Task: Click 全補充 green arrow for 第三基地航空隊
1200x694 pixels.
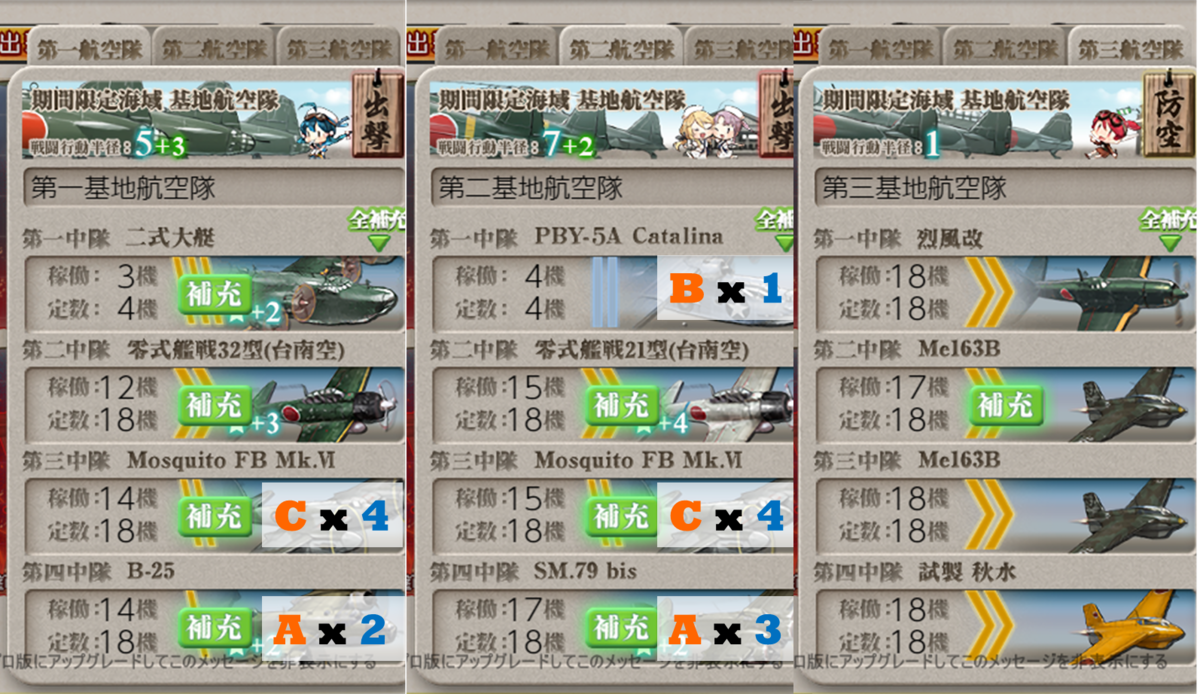Action: (x=1168, y=230)
